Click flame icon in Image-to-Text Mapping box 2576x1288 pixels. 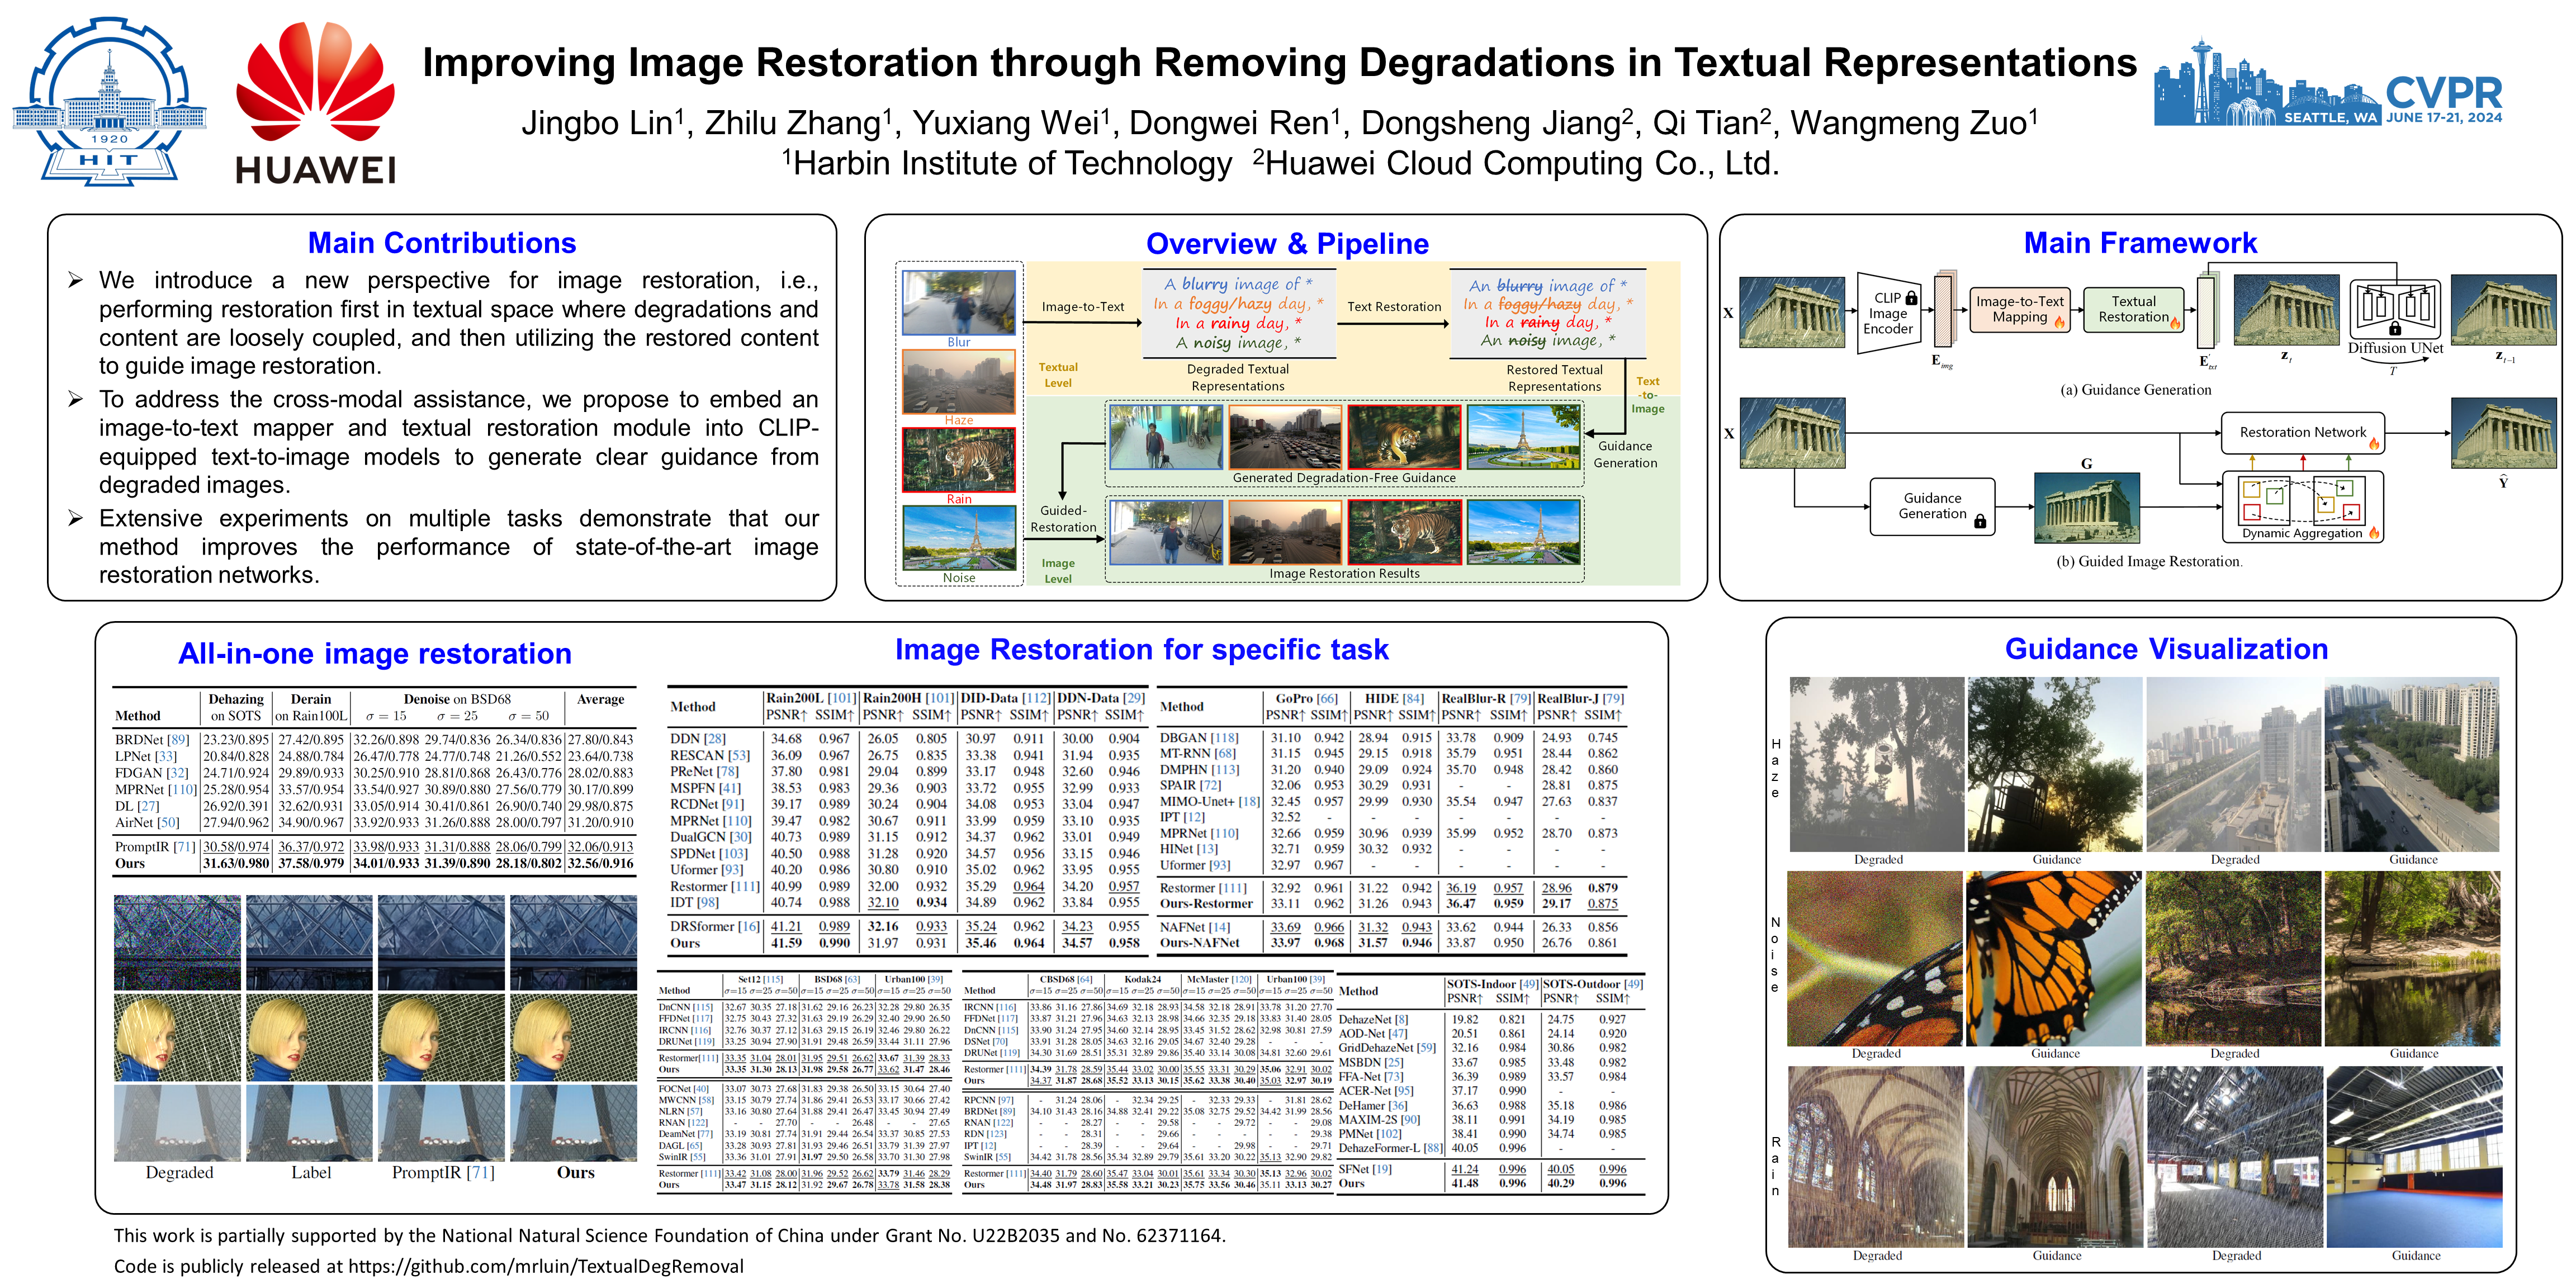(2059, 322)
